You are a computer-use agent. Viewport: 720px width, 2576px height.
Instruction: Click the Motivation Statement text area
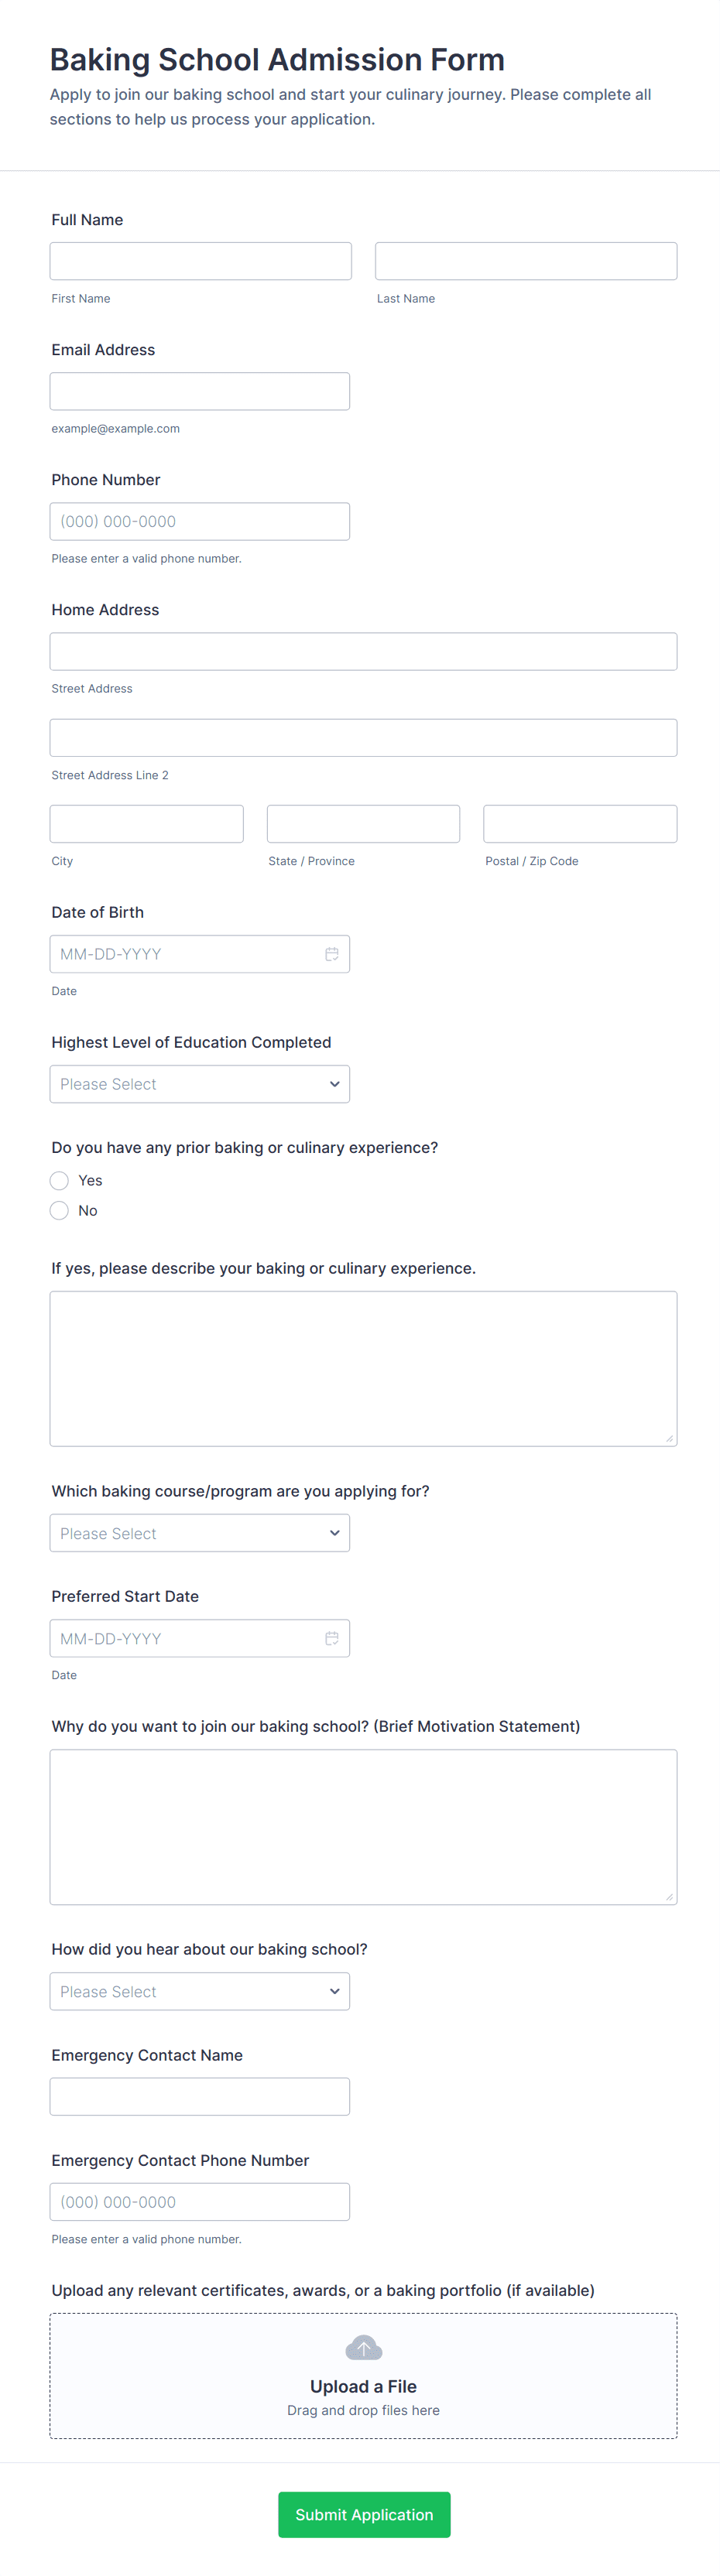pyautogui.click(x=363, y=1826)
